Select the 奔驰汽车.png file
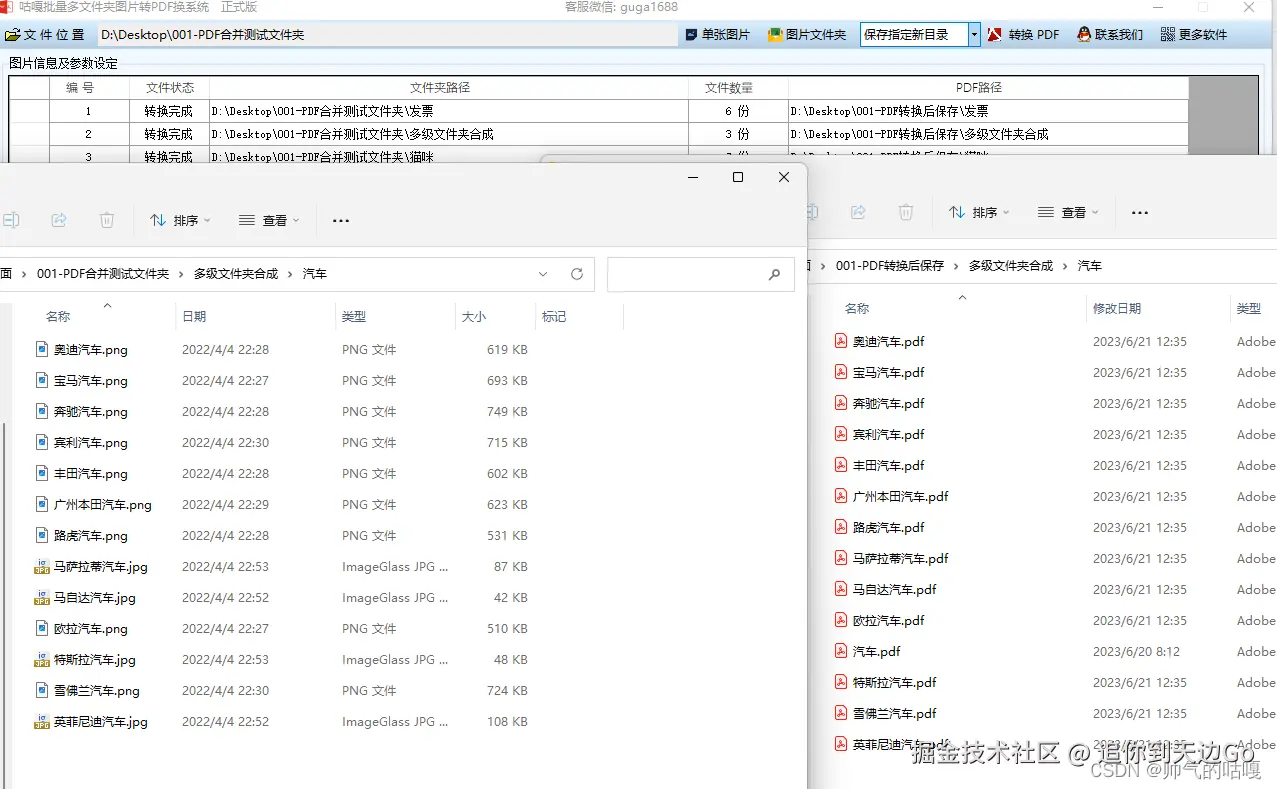Screen dimensions: 1277x789 pos(91,411)
